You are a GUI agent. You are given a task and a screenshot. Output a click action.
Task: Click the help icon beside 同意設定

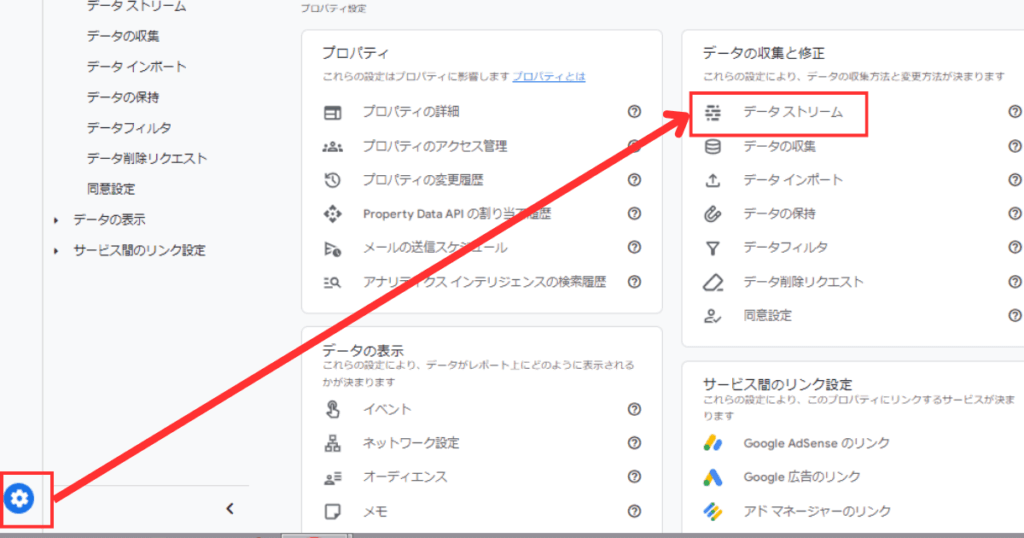1015,315
